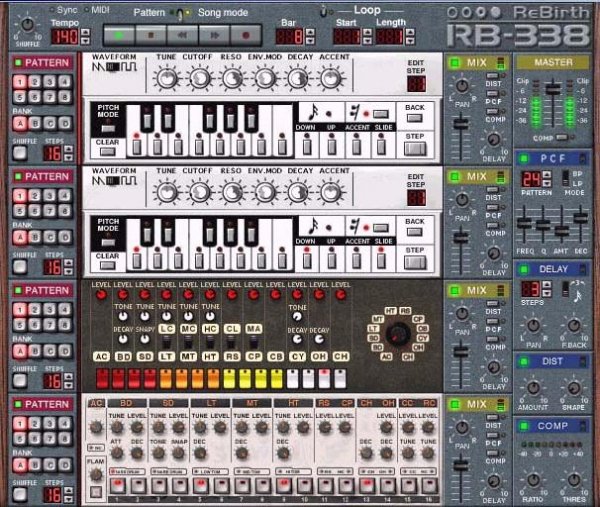Click second synth Decay knob

pos(298,192)
